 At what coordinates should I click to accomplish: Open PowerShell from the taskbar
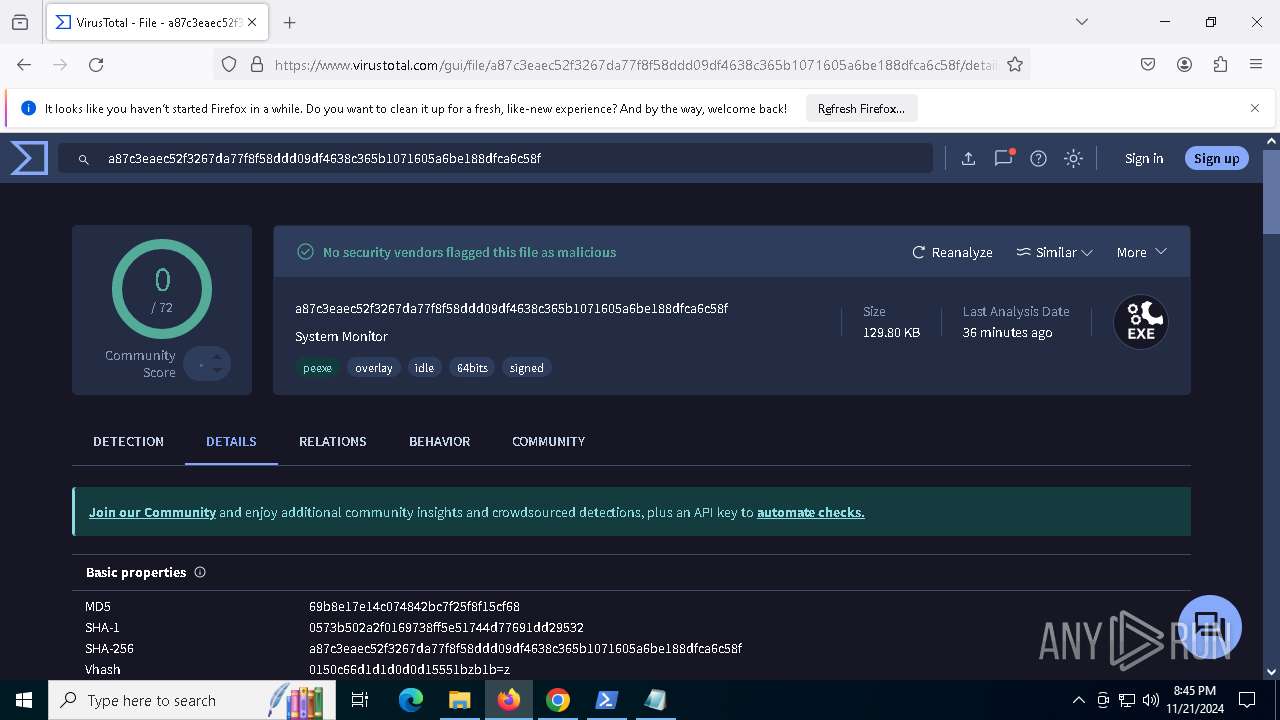606,700
